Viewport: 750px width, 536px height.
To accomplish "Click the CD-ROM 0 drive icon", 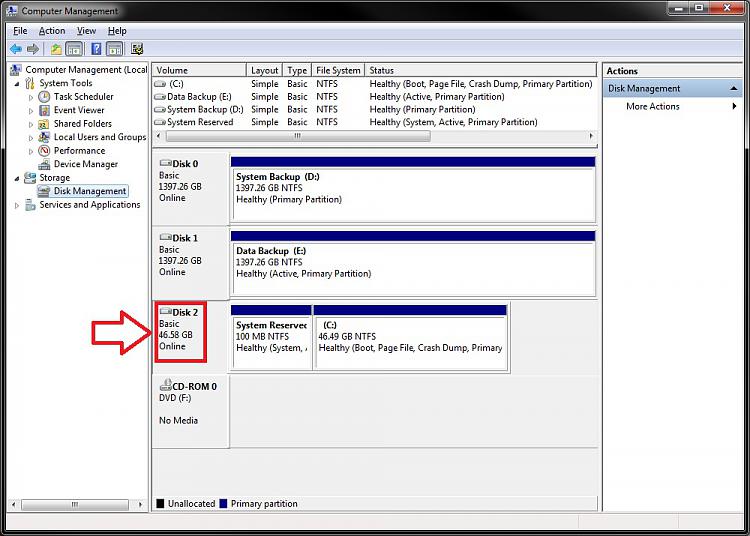I will click(165, 384).
